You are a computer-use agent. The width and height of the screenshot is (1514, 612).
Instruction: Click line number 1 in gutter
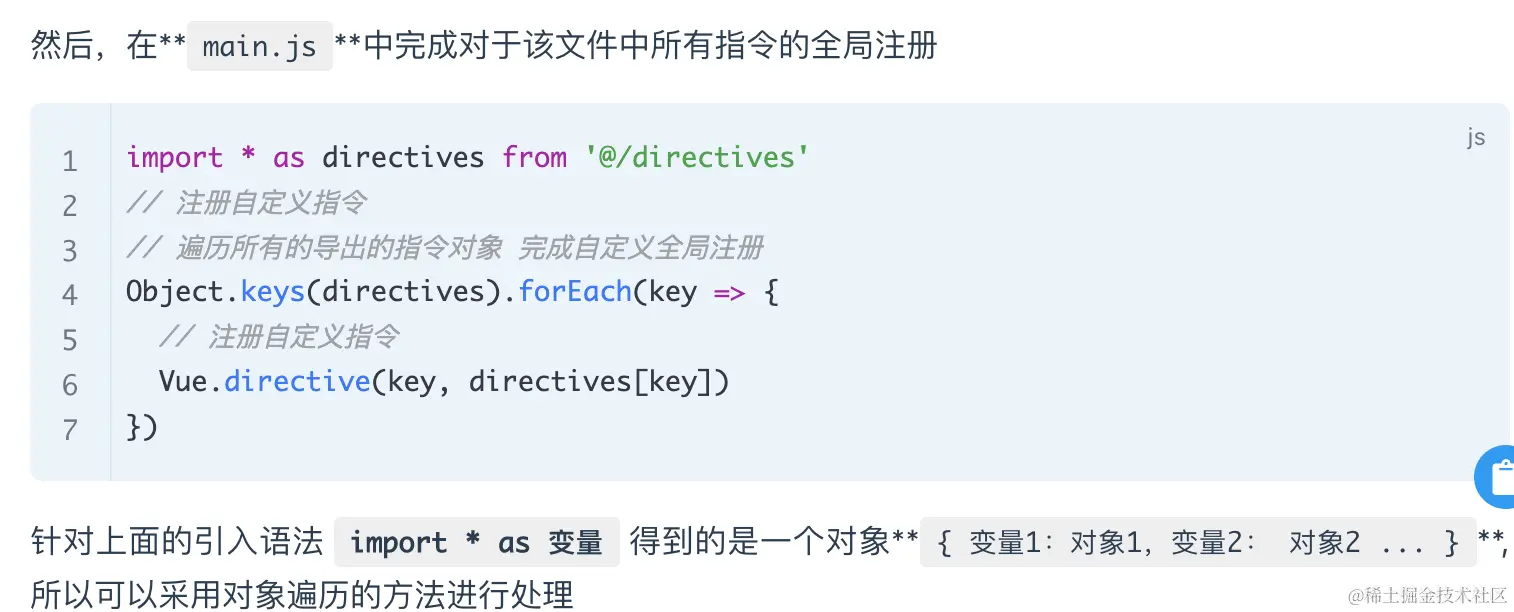click(70, 160)
